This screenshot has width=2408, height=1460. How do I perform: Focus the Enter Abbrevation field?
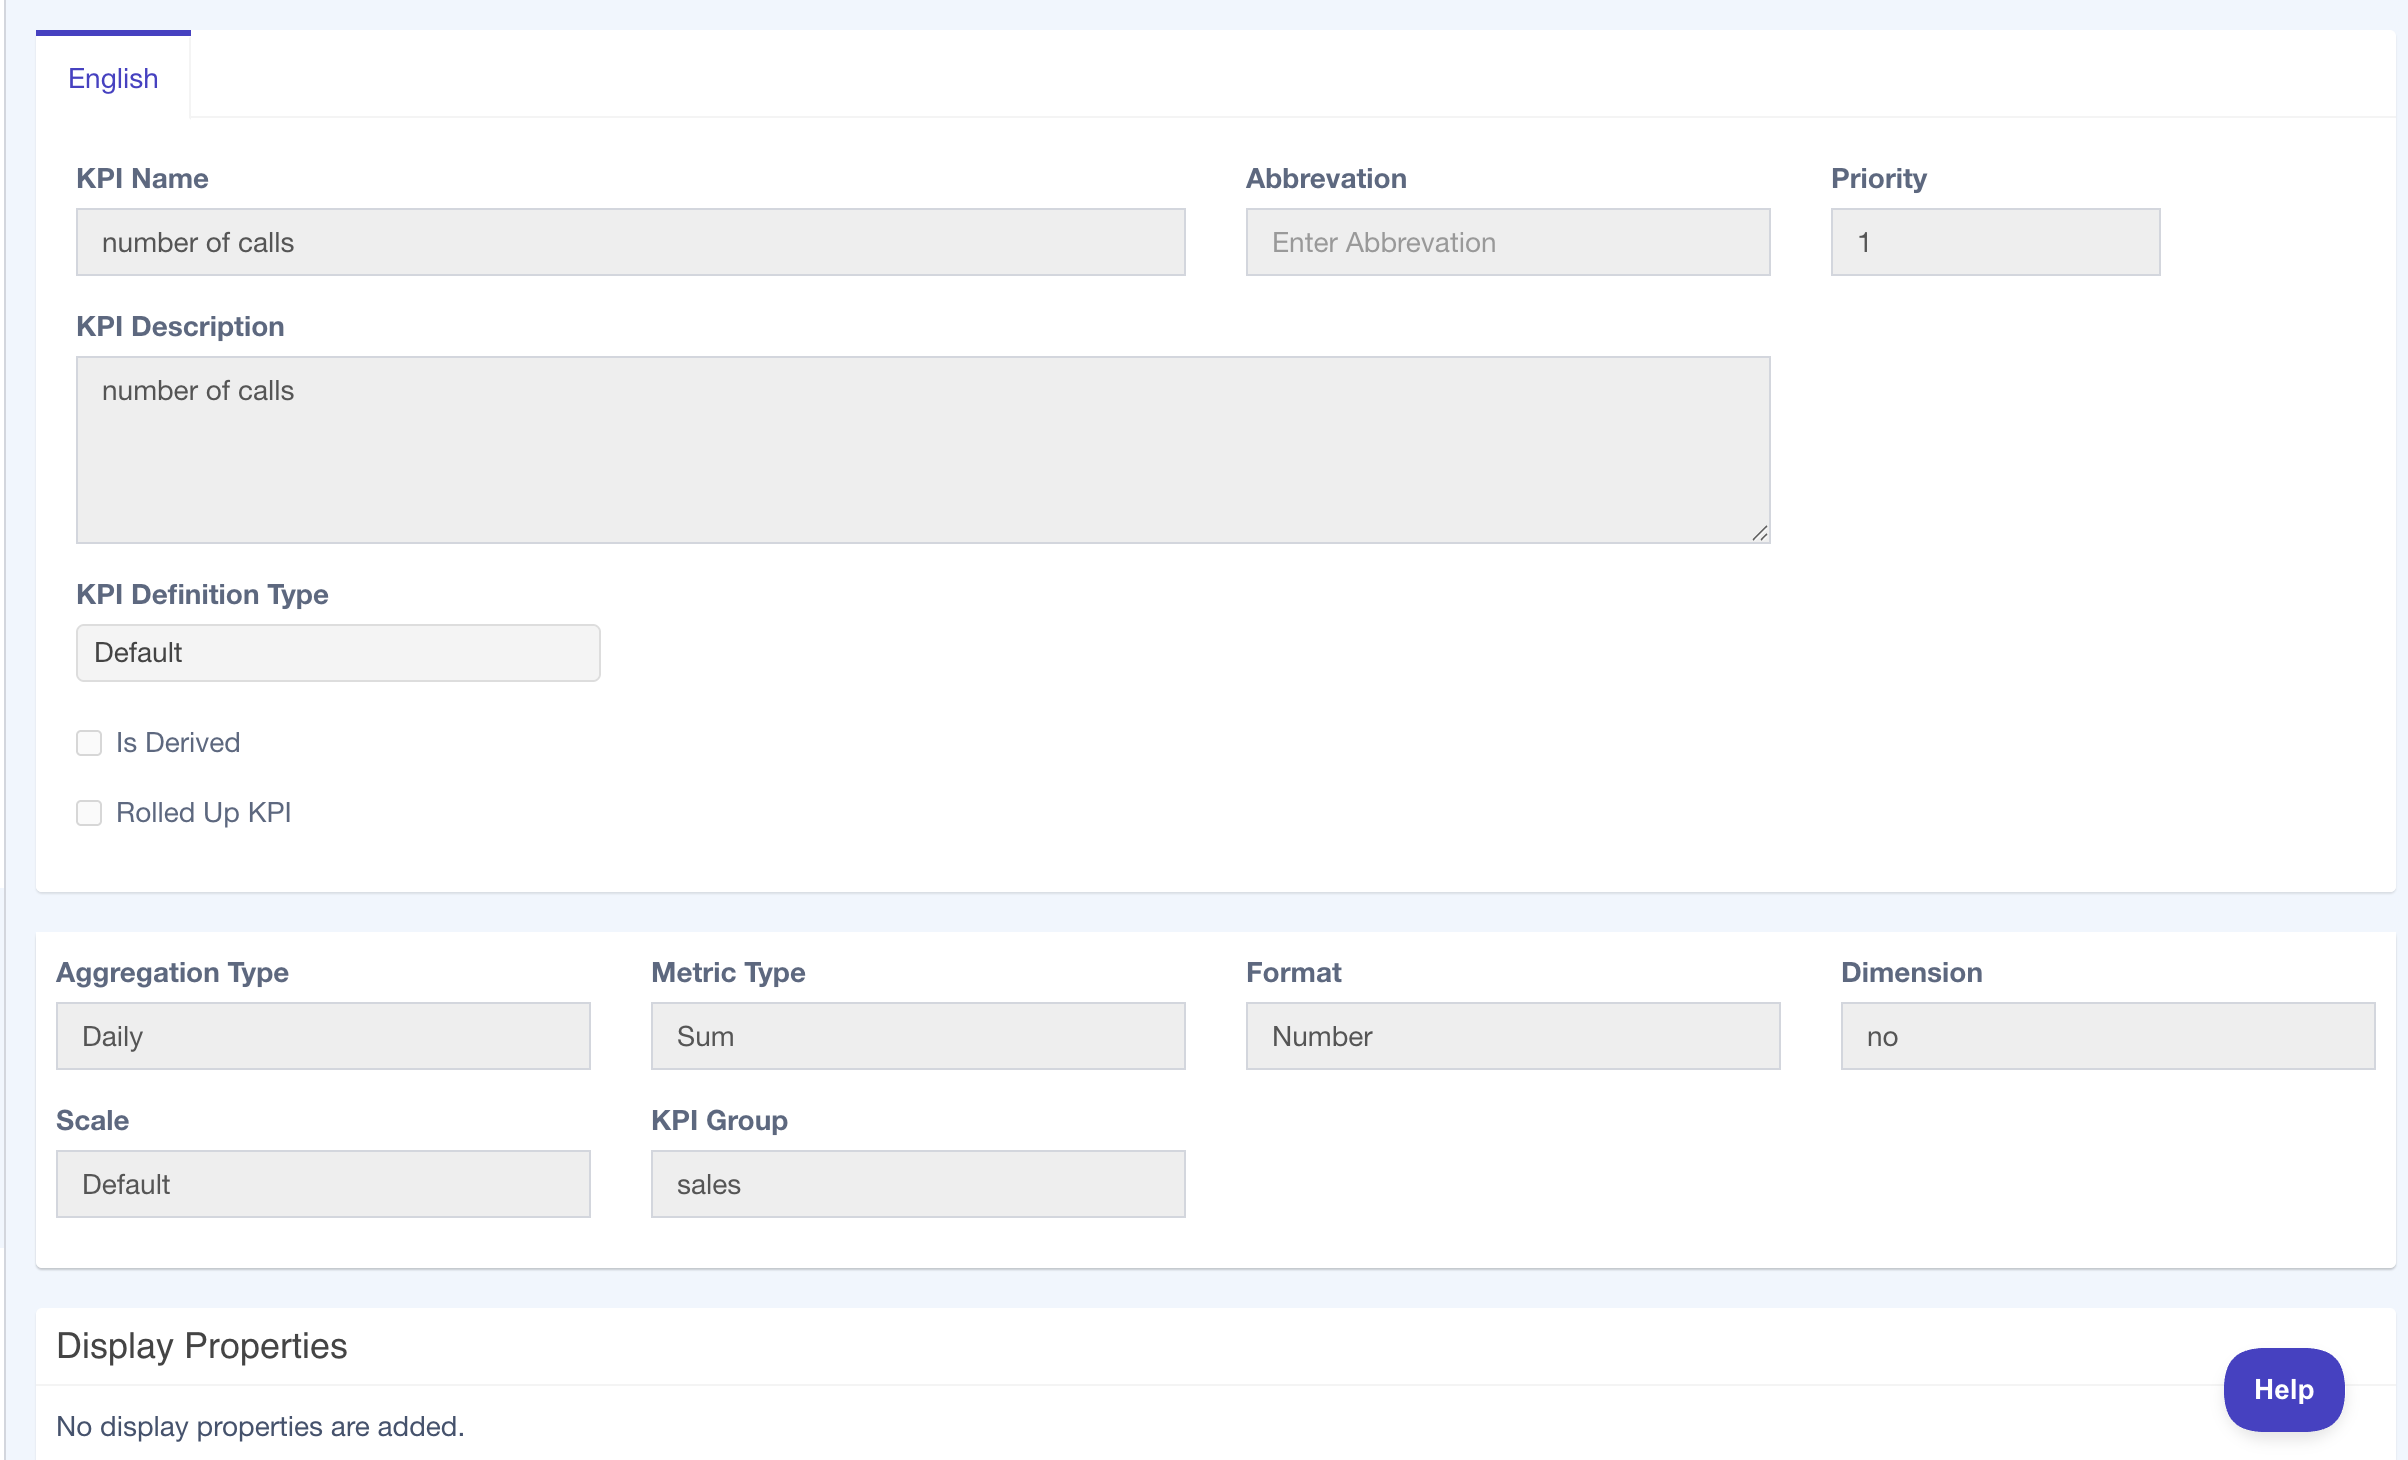1508,242
